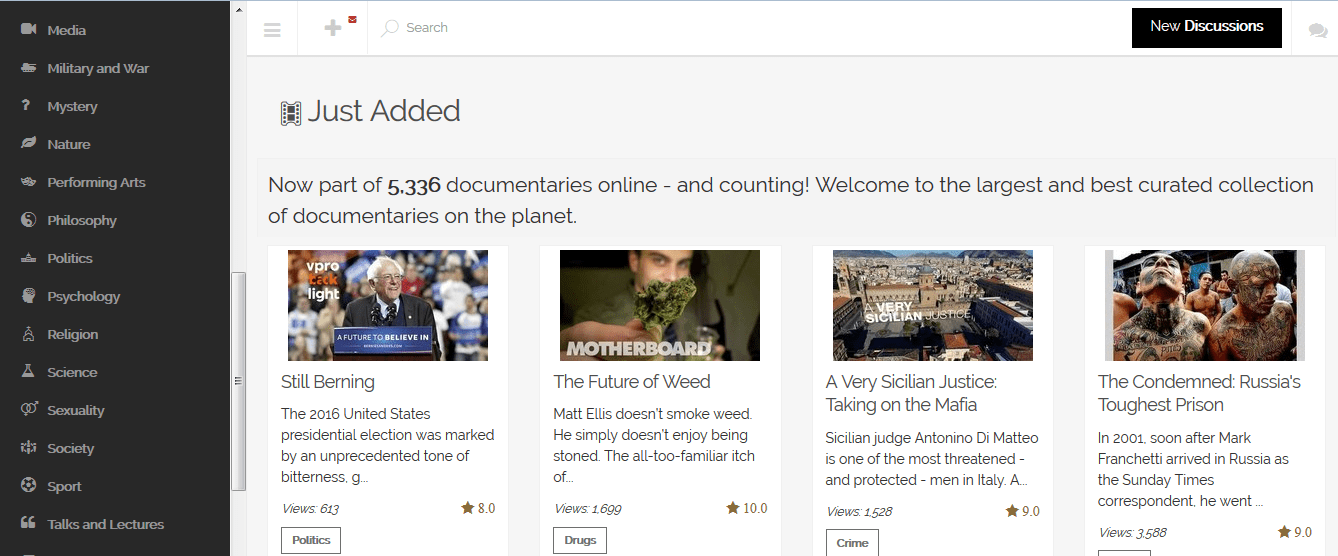Click The Condemned prison thumbnail
This screenshot has height=556, width=1338.
click(x=1205, y=305)
